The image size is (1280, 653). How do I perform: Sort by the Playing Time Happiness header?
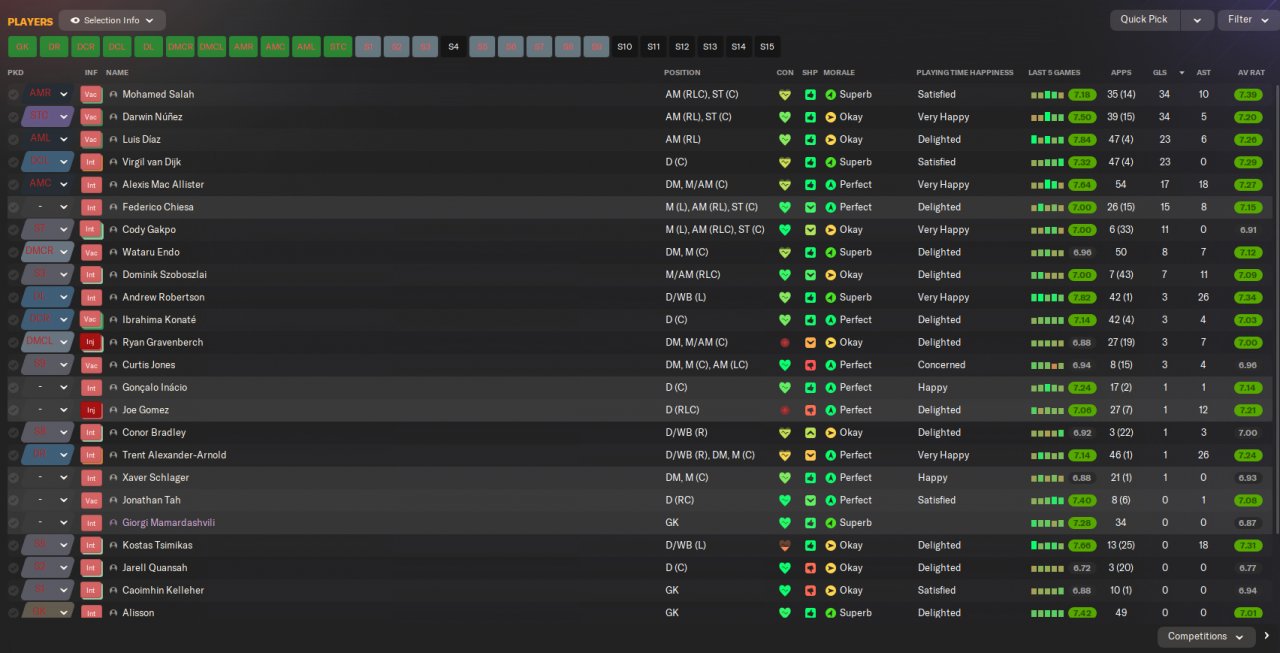[x=964, y=73]
